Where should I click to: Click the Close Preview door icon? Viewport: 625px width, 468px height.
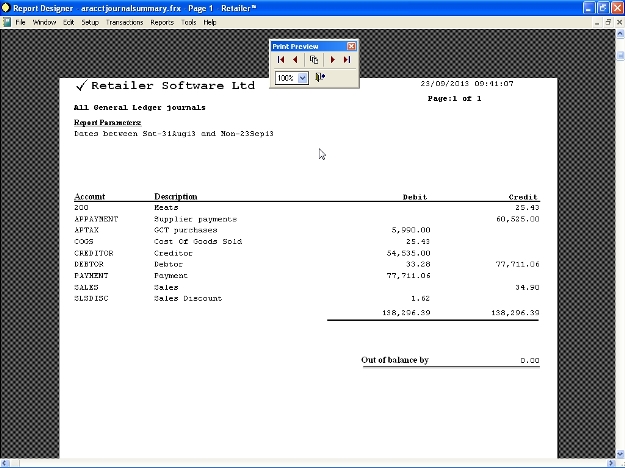[x=320, y=77]
